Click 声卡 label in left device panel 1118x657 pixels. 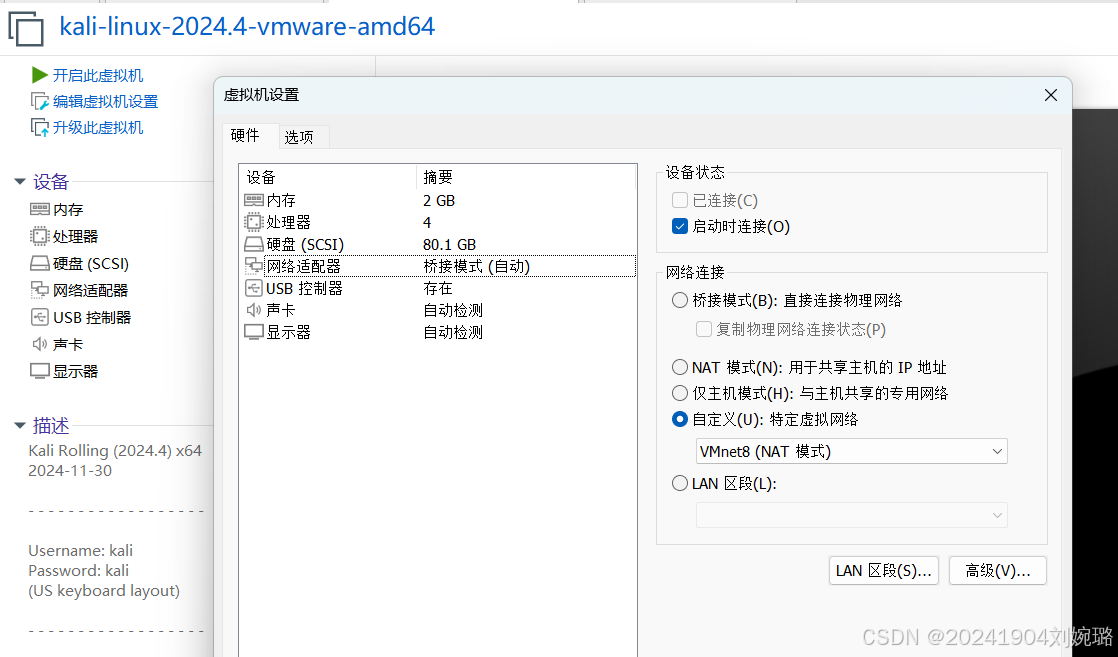pyautogui.click(x=68, y=345)
